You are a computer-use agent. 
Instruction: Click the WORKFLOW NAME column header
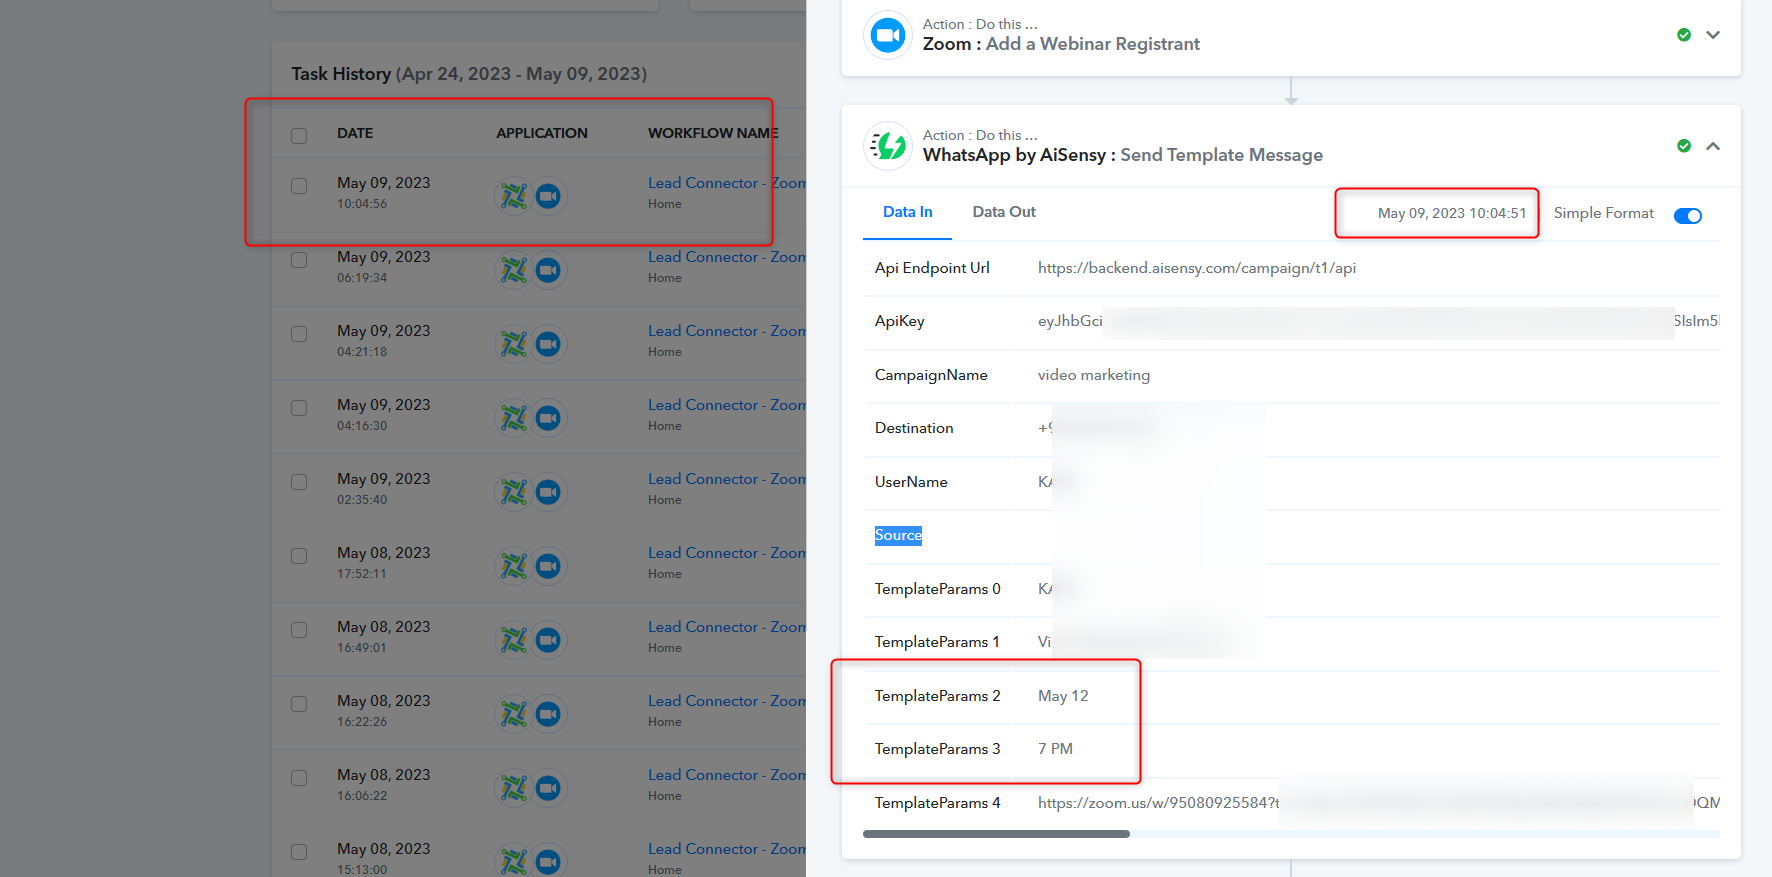tap(713, 133)
